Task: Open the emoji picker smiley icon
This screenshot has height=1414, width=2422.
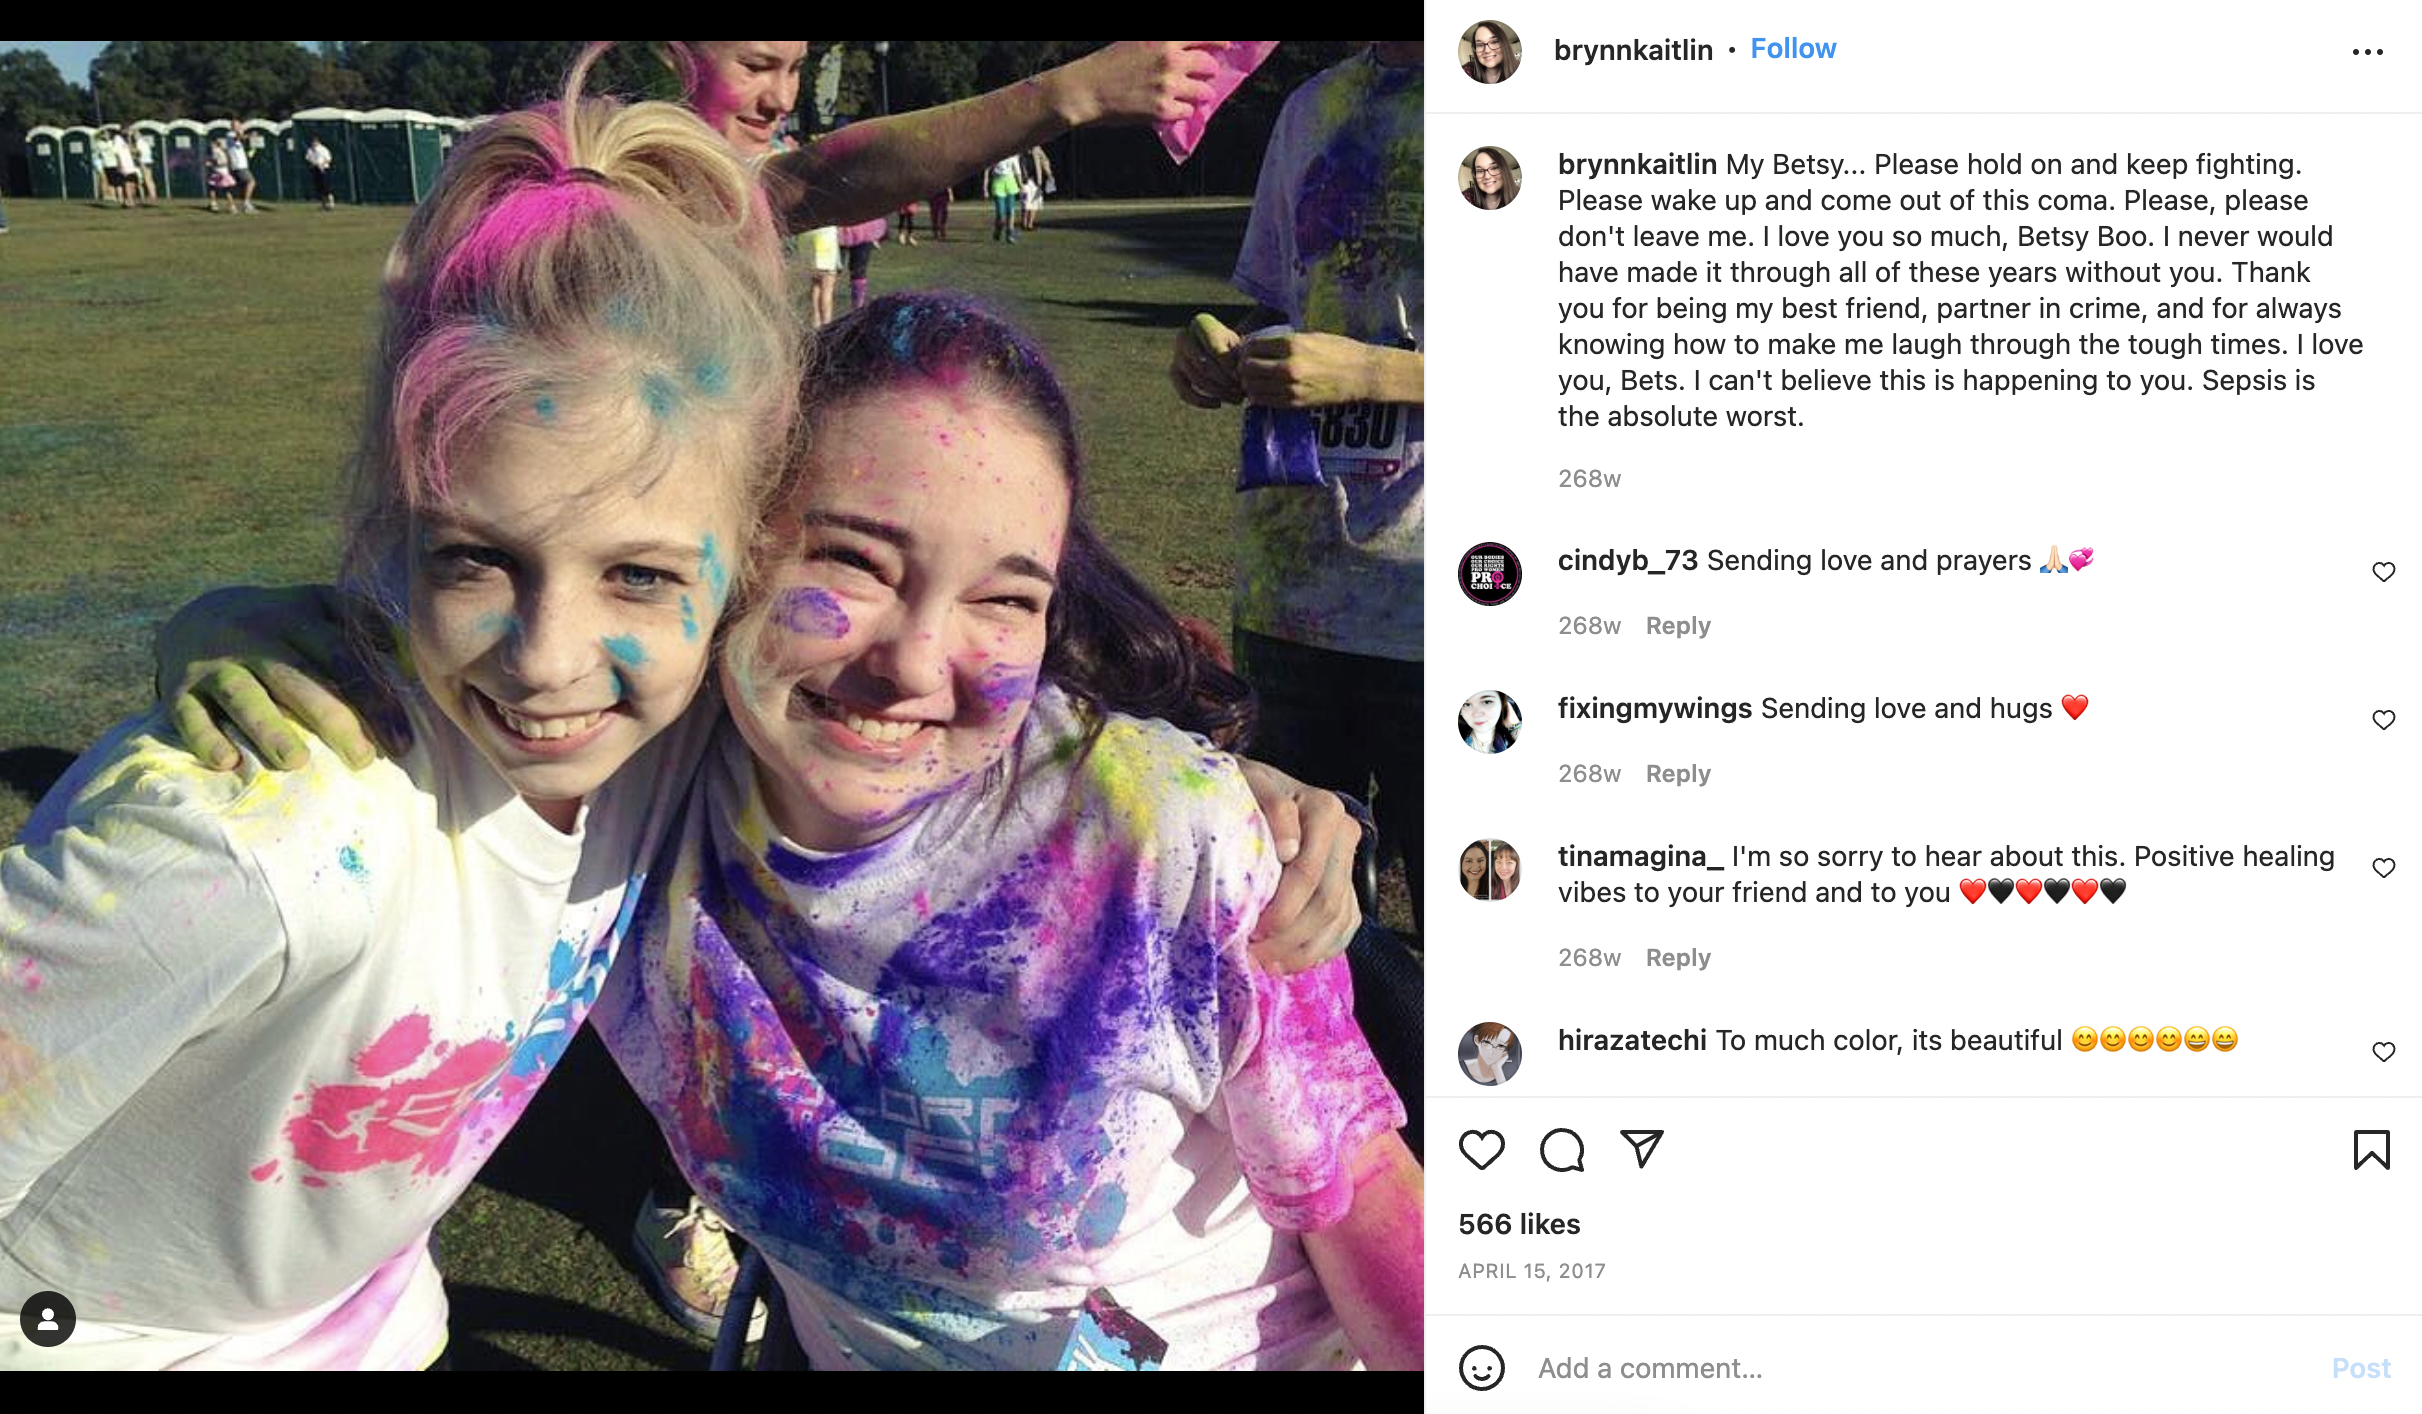Action: click(x=1481, y=1367)
